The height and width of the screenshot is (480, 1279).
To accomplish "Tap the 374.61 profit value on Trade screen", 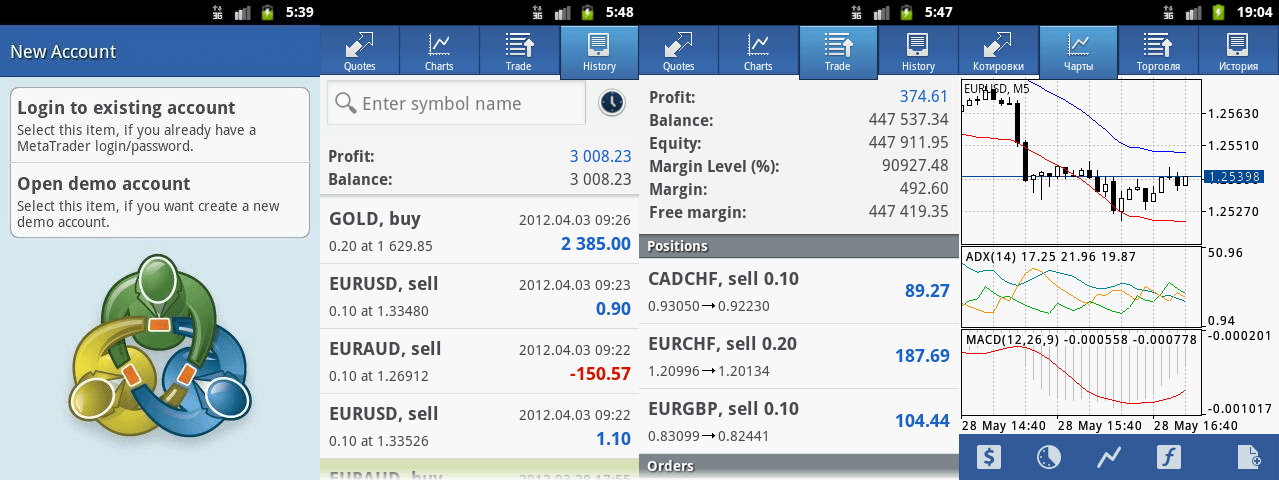I will (923, 97).
